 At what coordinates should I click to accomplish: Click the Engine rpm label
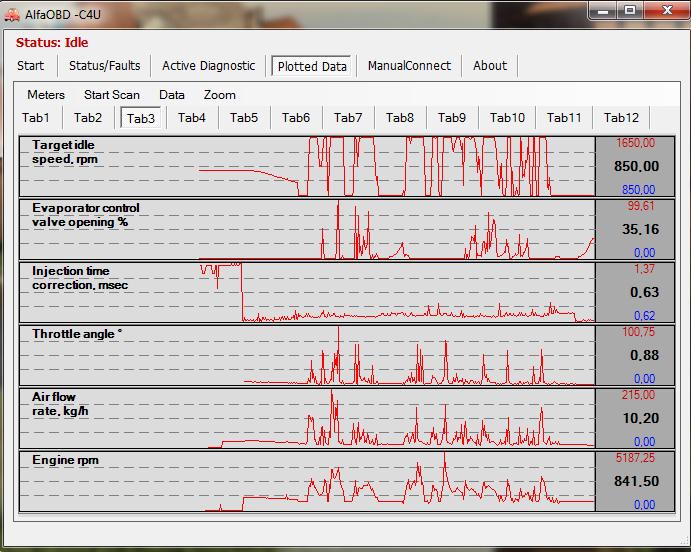65,460
